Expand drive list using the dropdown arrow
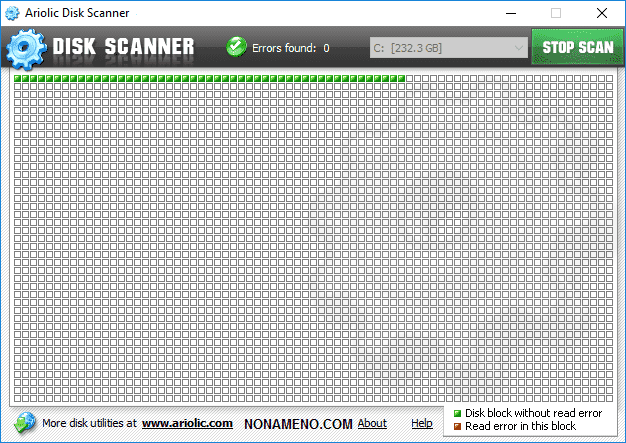This screenshot has width=626, height=443. pos(518,47)
